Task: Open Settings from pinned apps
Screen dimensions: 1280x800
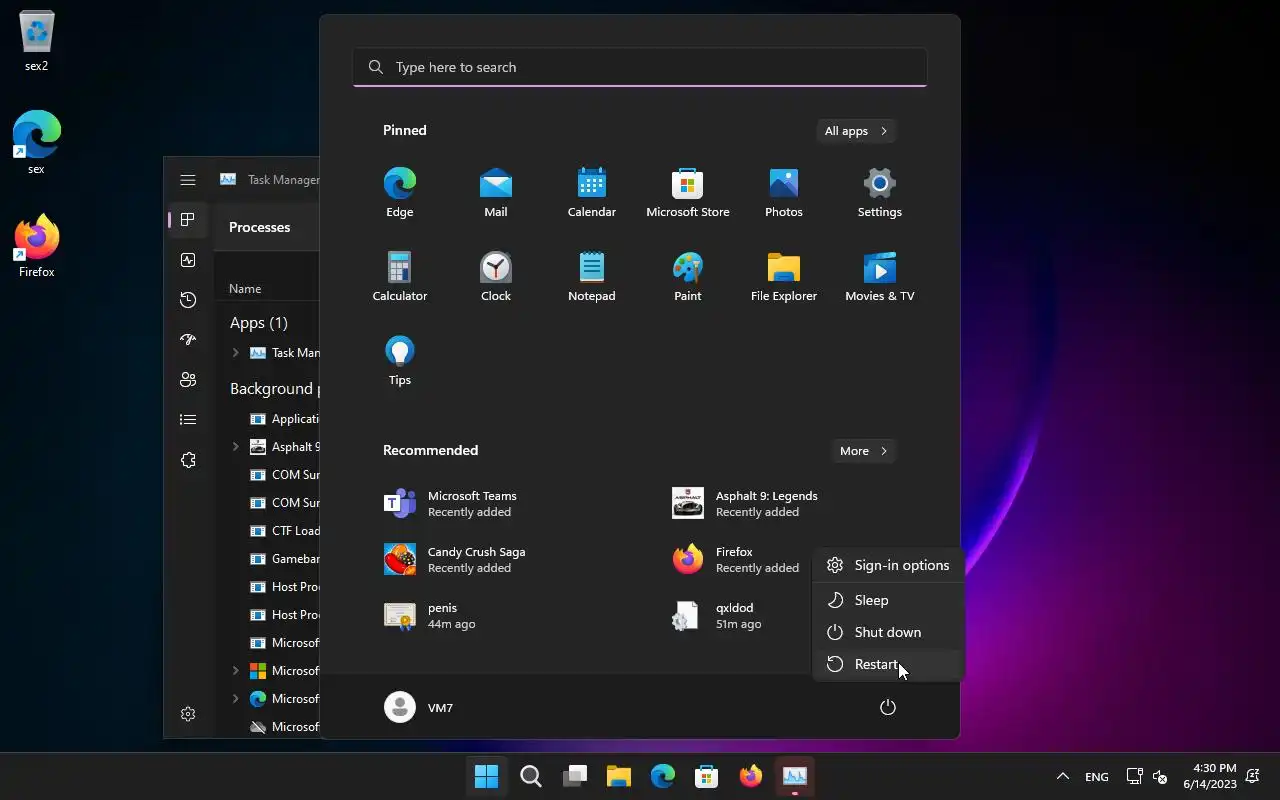Action: (879, 193)
